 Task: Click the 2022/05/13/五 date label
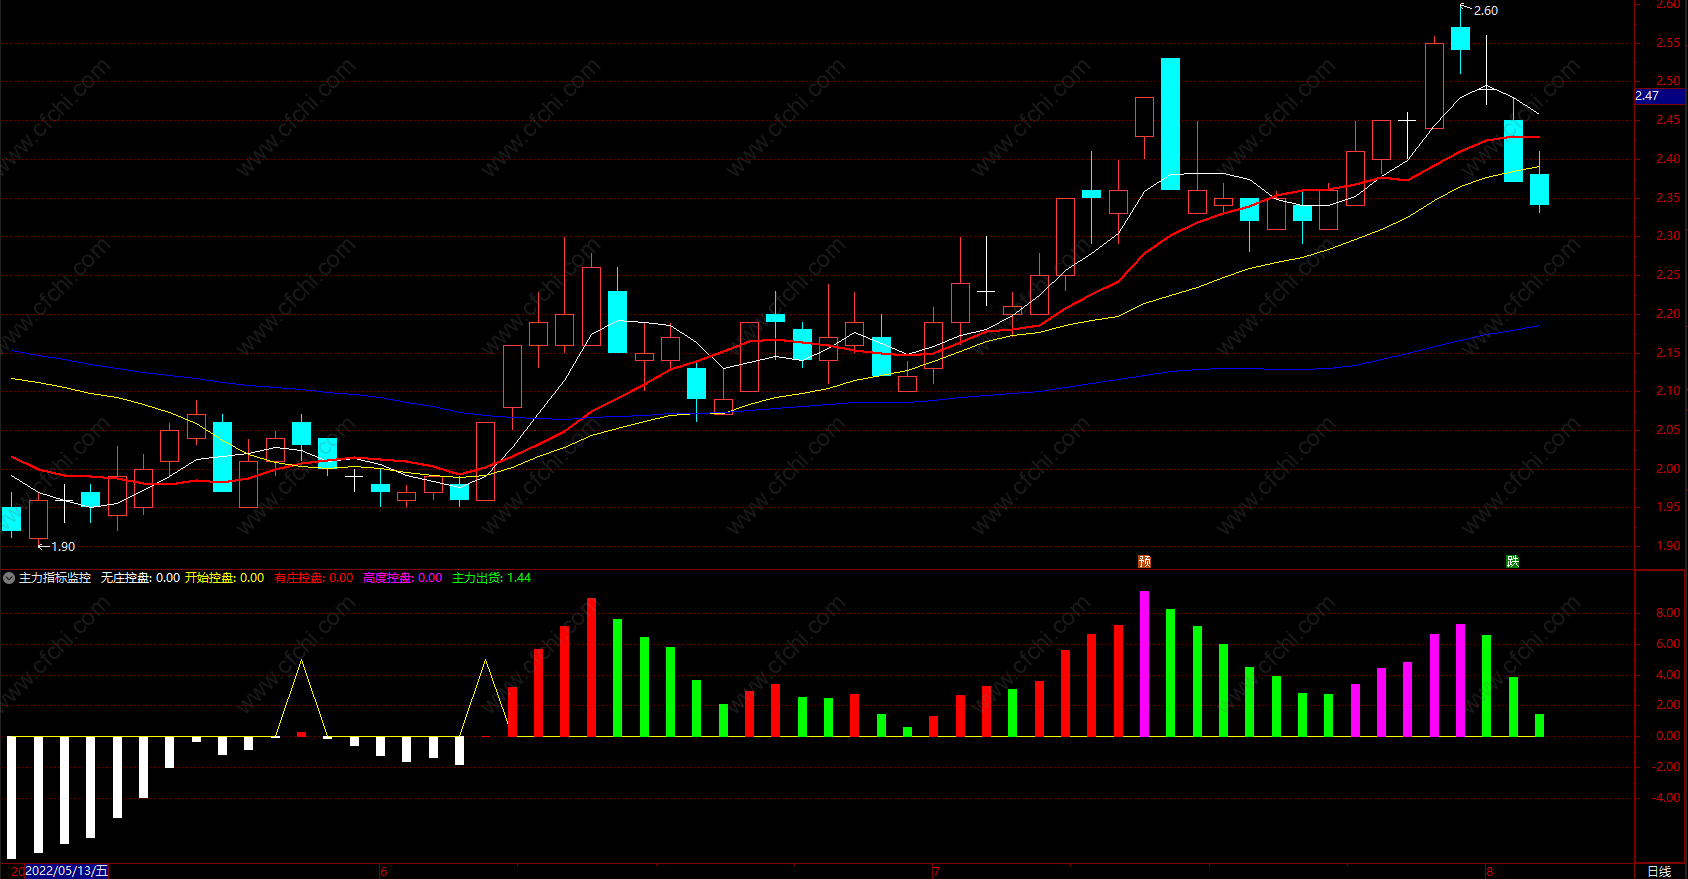[x=66, y=871]
